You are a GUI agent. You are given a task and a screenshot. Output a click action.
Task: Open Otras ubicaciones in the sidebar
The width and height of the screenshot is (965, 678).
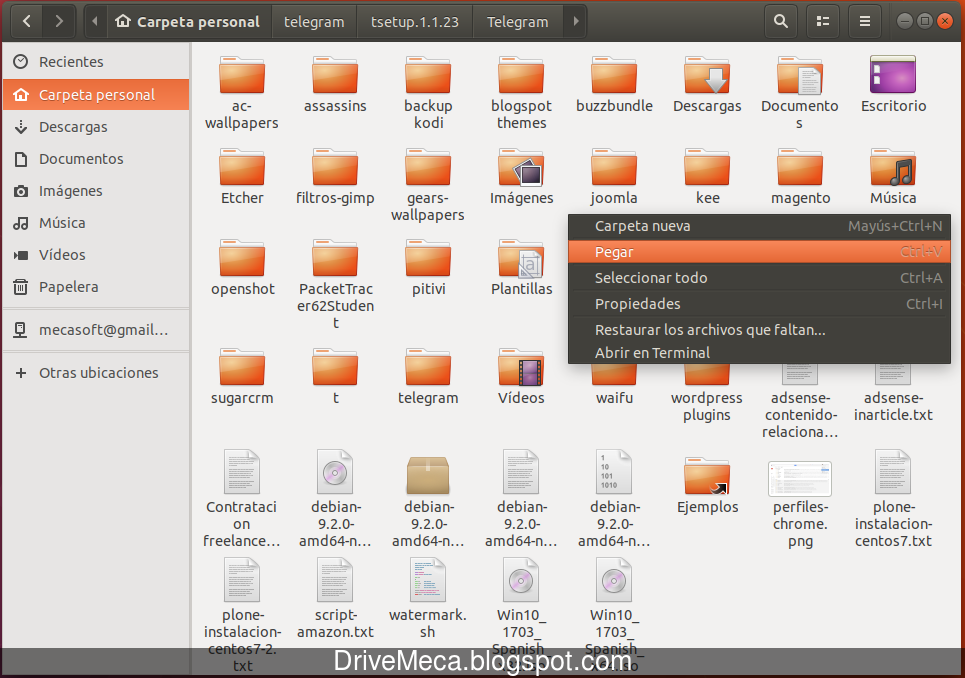point(96,373)
